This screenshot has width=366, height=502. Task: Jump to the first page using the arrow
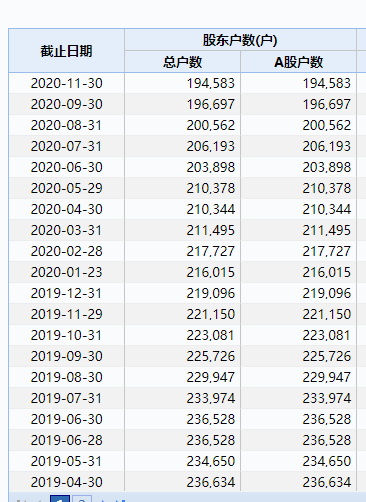21,500
